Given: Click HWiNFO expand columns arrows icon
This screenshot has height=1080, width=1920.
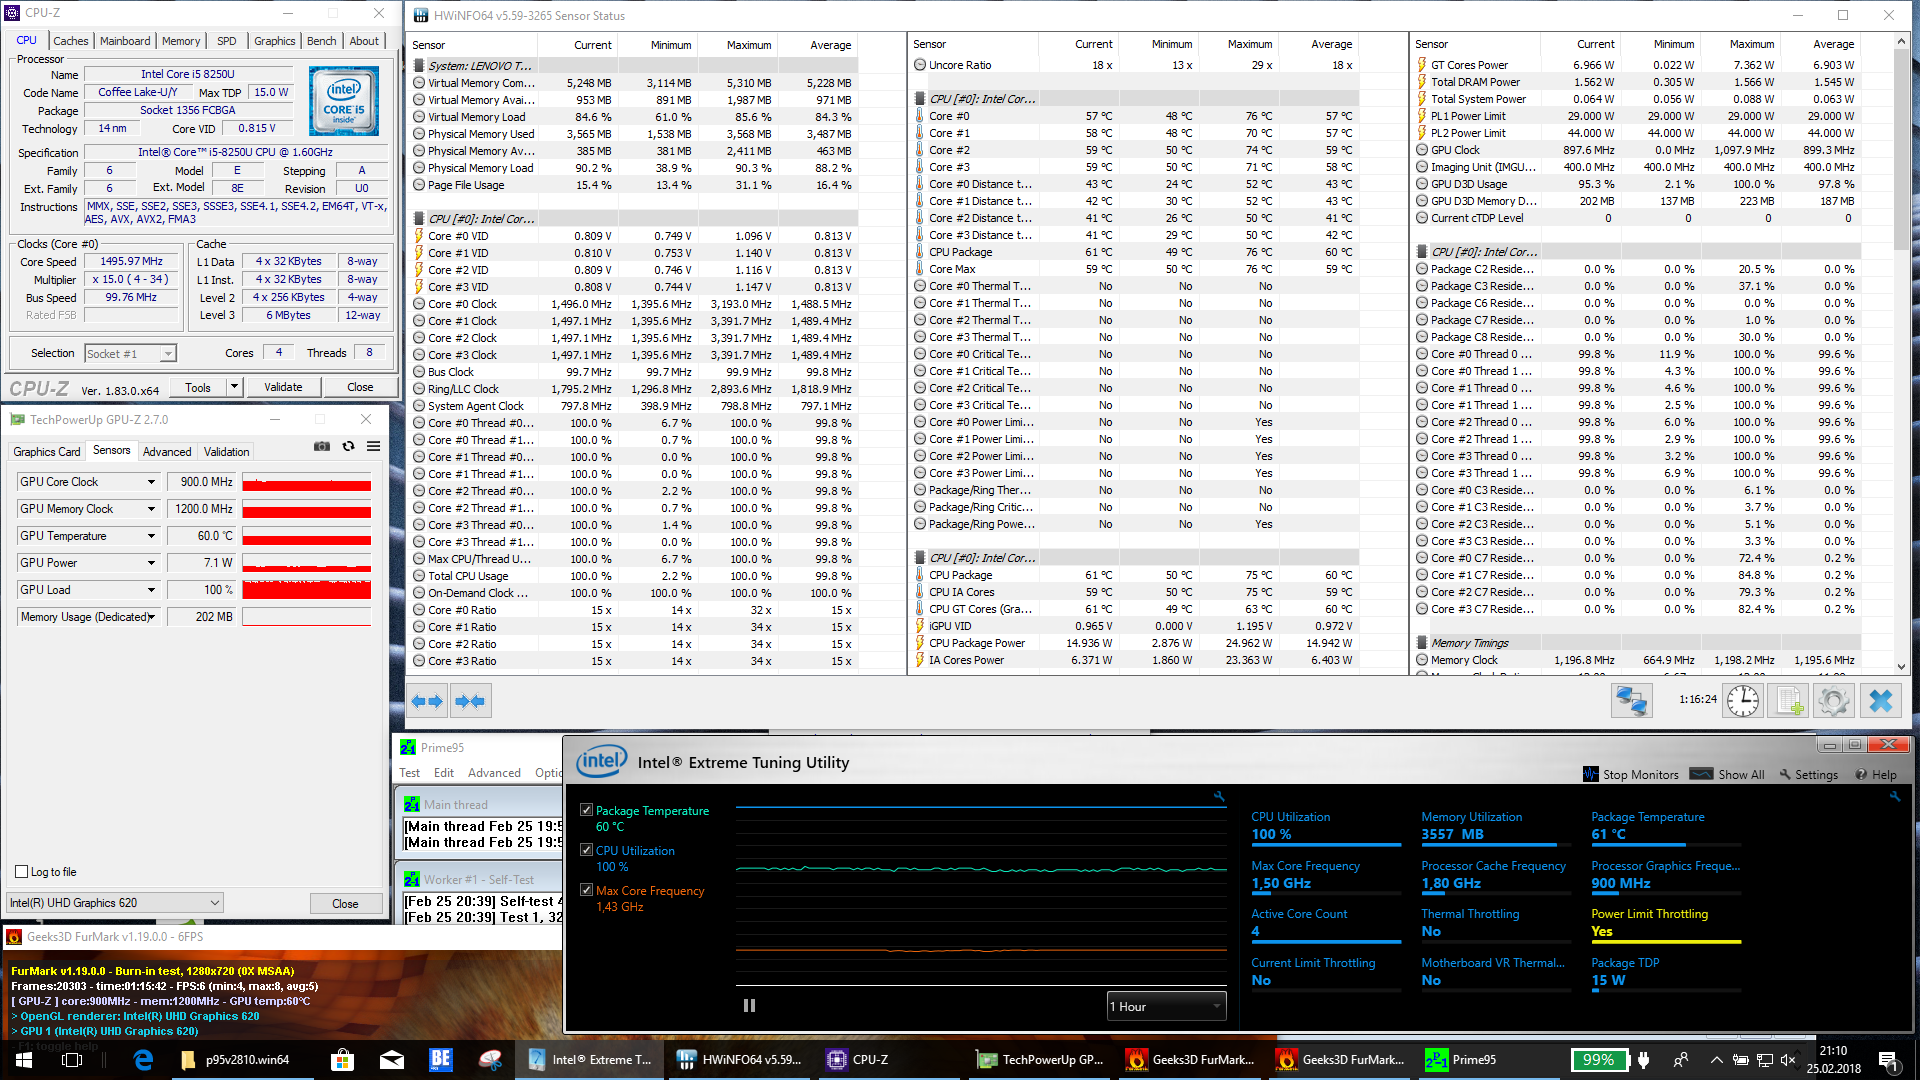Looking at the screenshot, I should 427,701.
